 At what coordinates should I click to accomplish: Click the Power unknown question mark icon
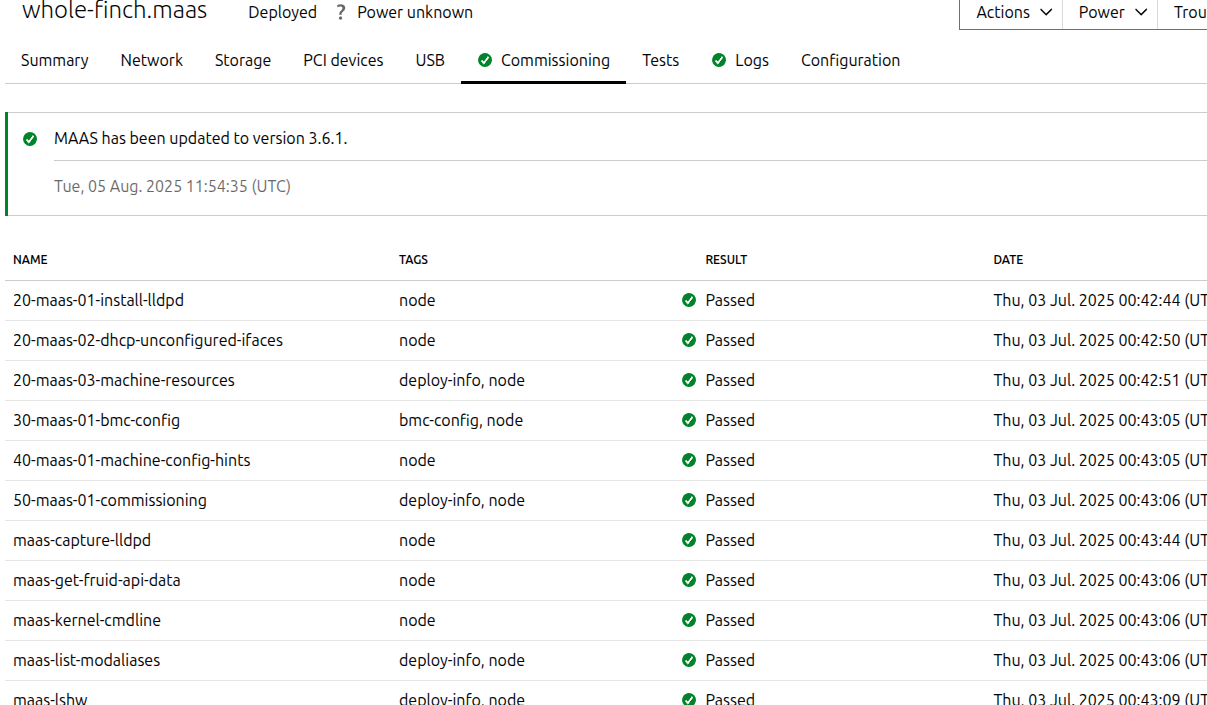341,13
